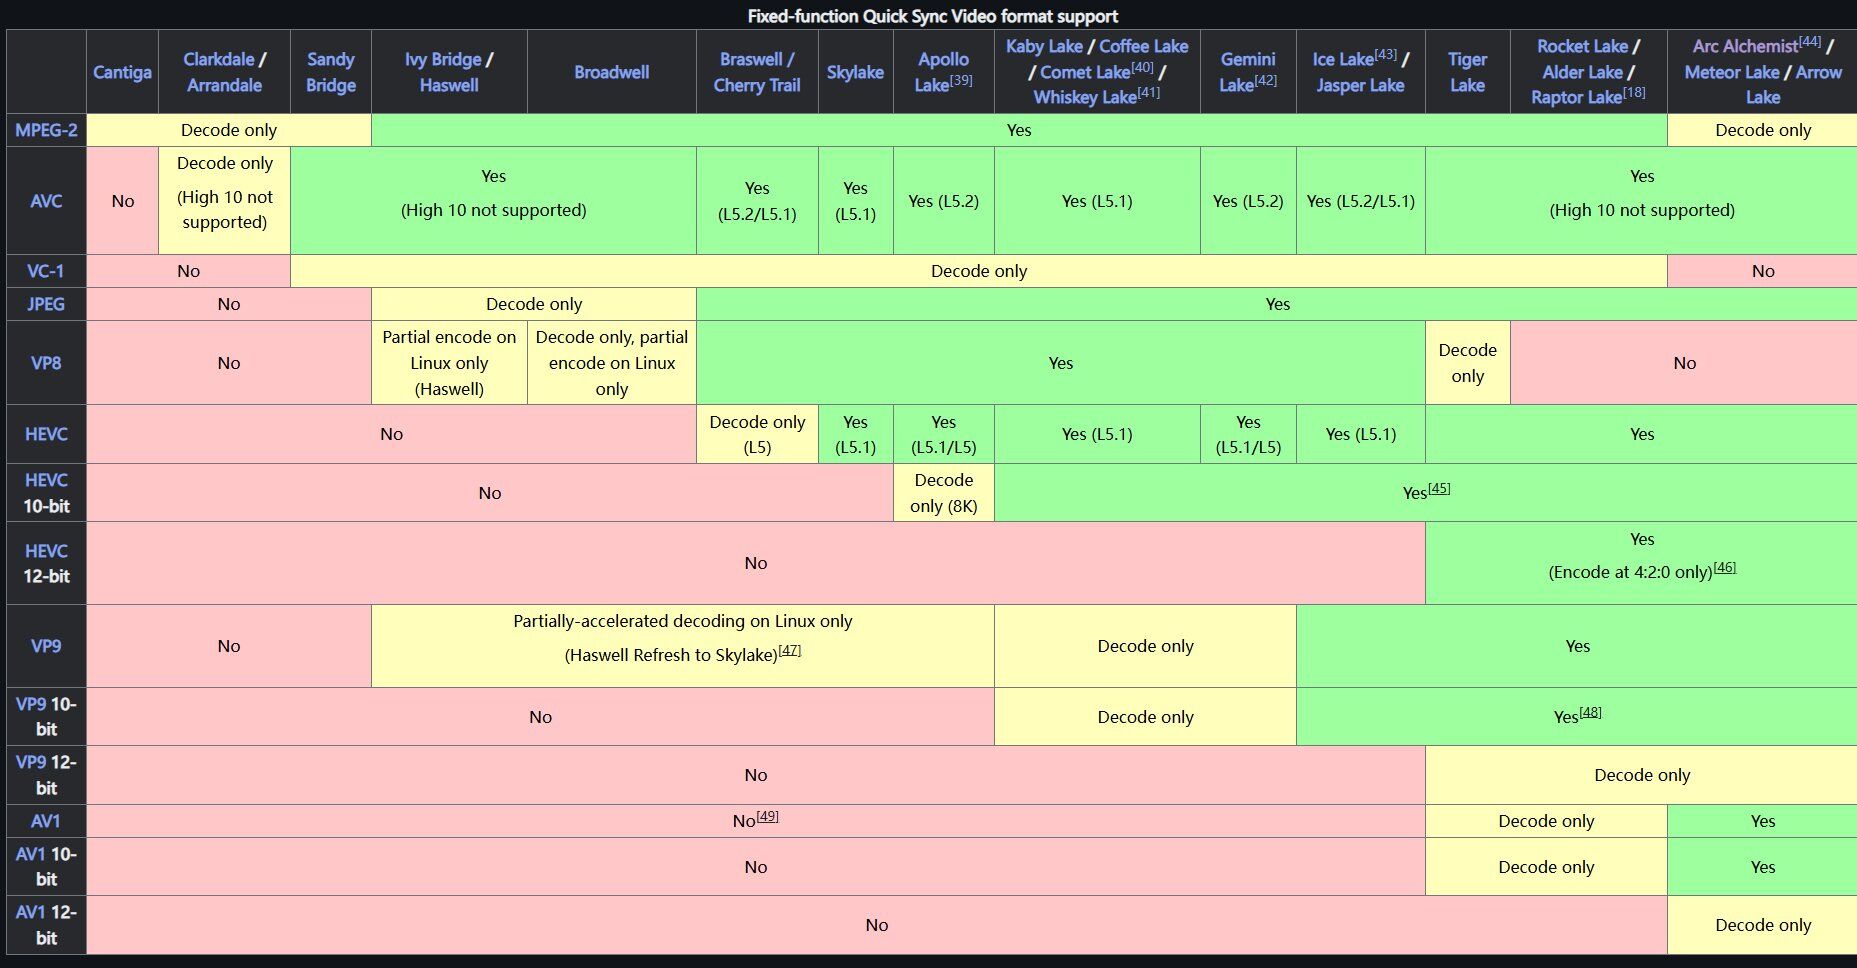Open AV1 link in AV1 12-bit row
Screen dimensions: 1857x968
(x=31, y=912)
